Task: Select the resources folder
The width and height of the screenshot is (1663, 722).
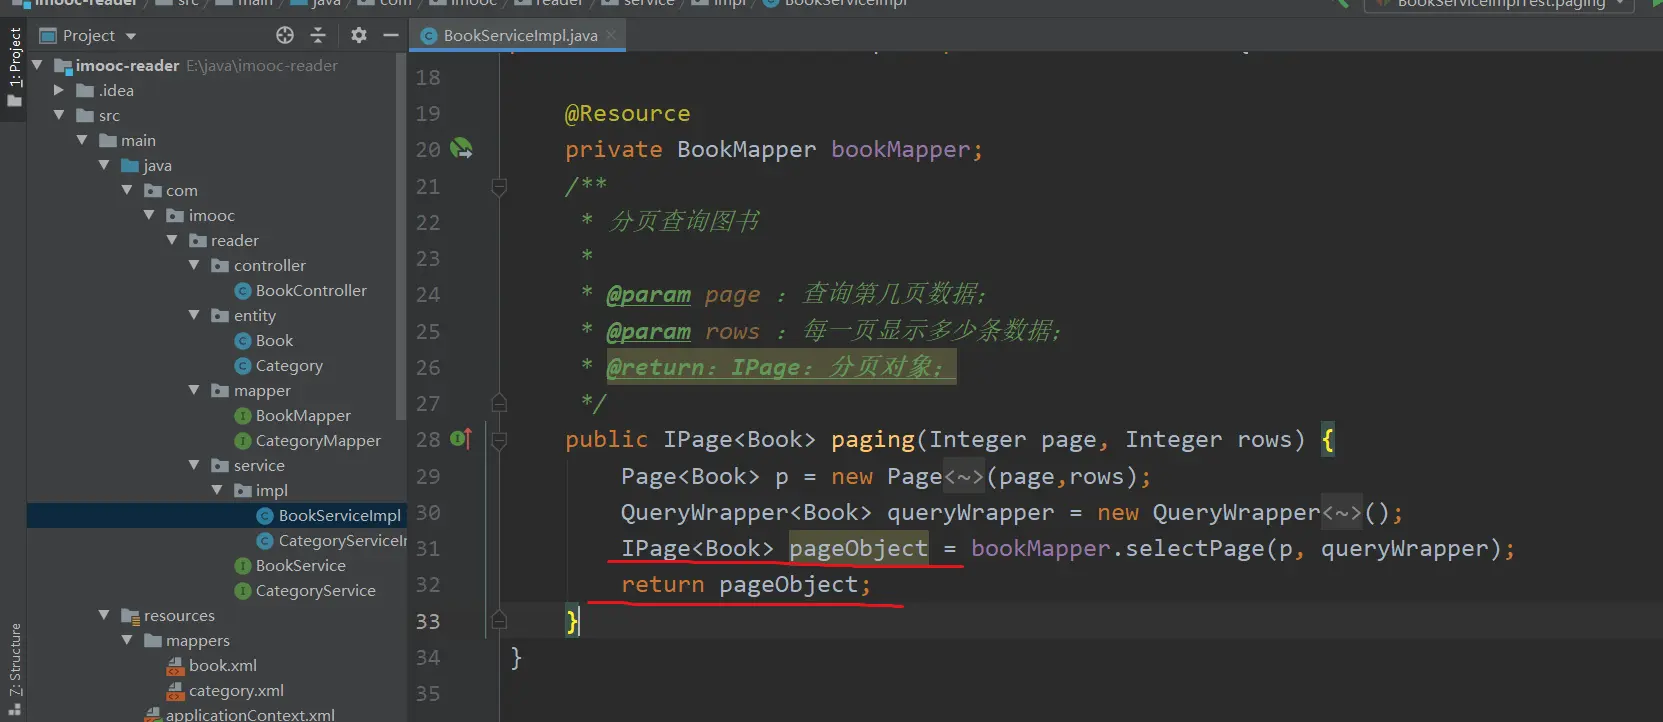Action: coord(179,615)
